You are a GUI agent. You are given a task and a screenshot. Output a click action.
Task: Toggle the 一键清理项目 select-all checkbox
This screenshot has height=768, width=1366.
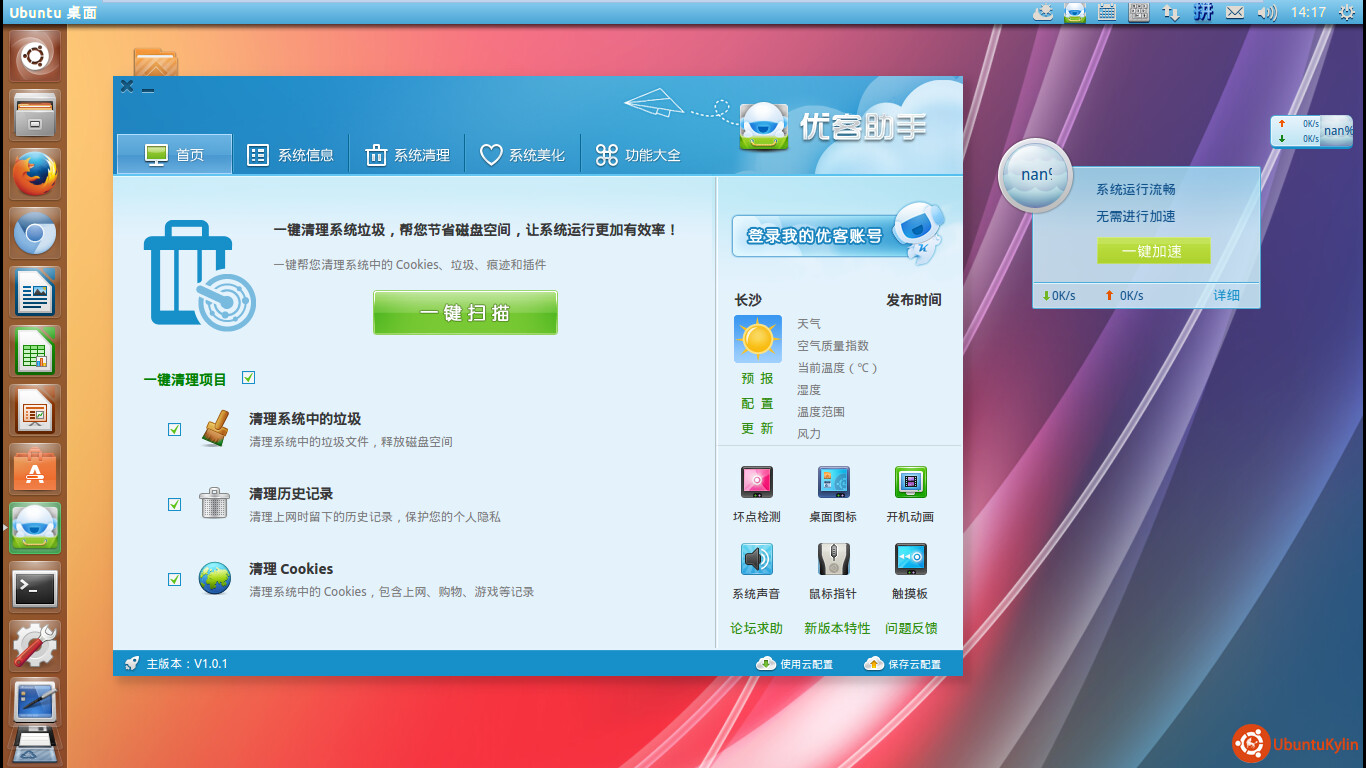click(249, 378)
